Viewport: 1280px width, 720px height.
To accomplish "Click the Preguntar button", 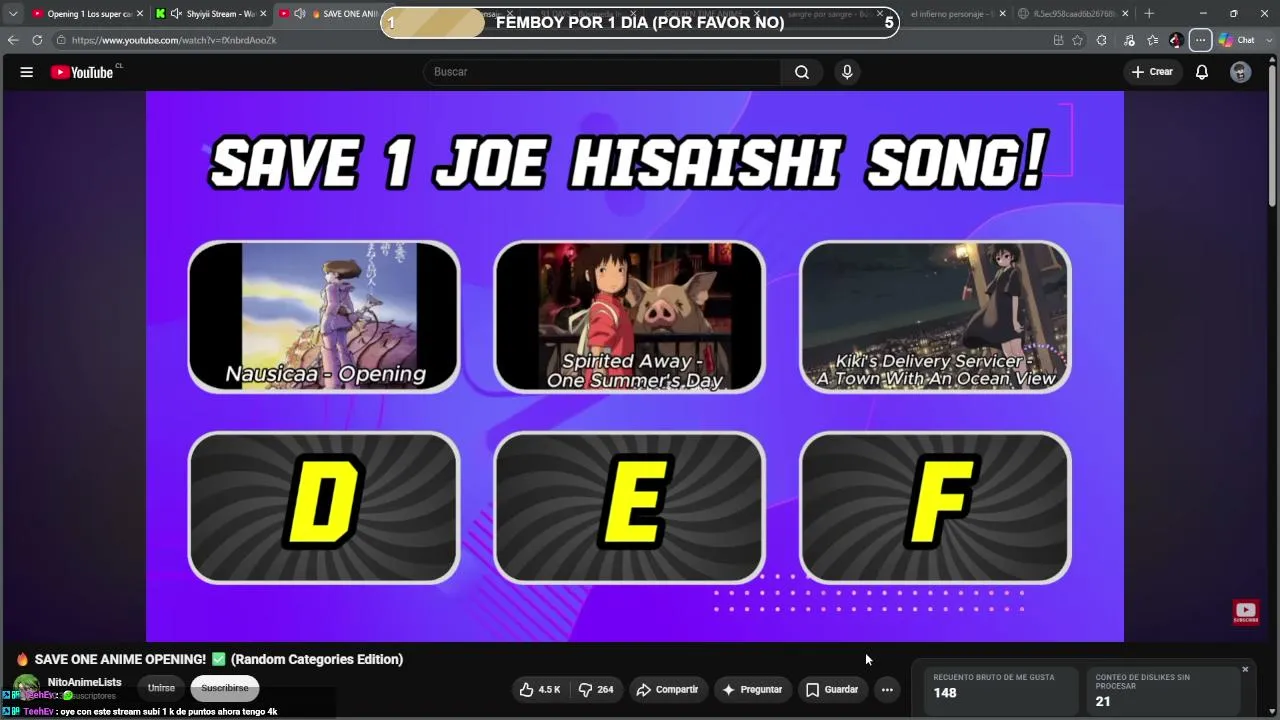I will point(752,689).
